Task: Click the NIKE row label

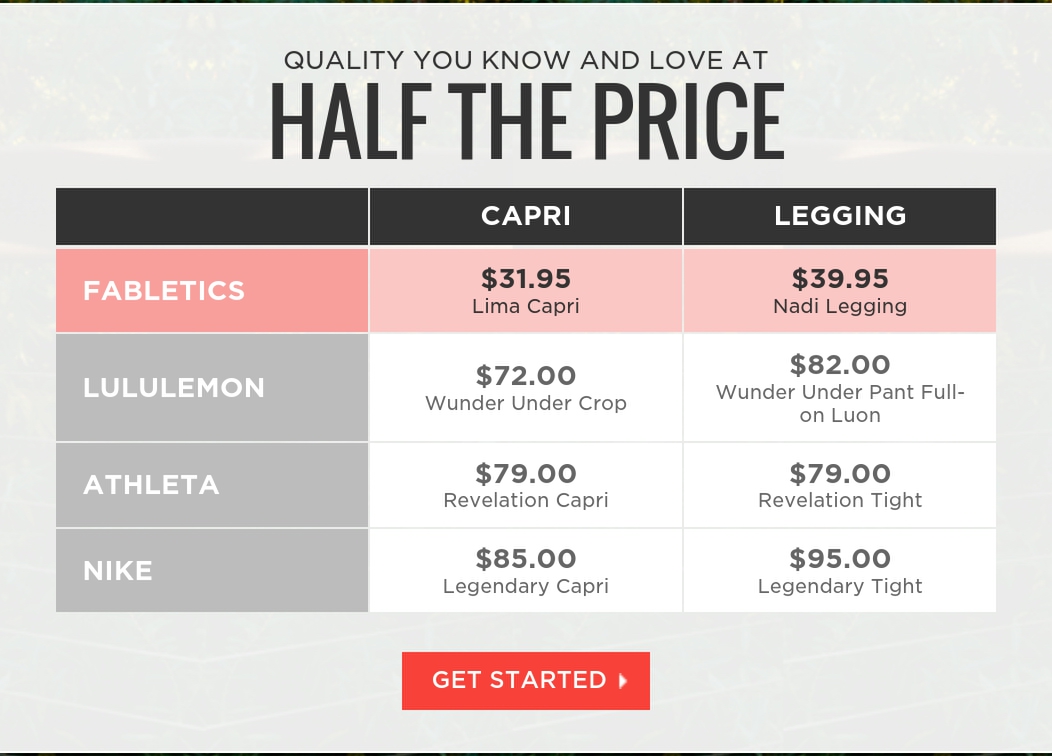Action: pos(118,571)
